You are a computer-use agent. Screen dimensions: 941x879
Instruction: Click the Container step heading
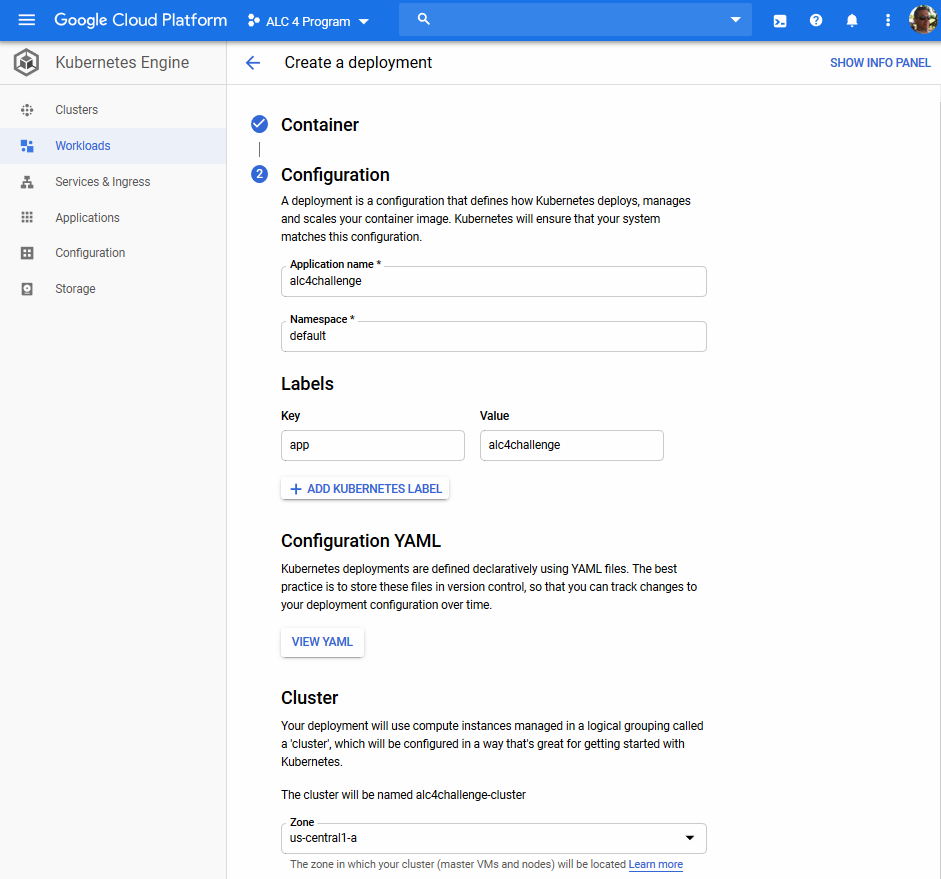pyautogui.click(x=320, y=125)
